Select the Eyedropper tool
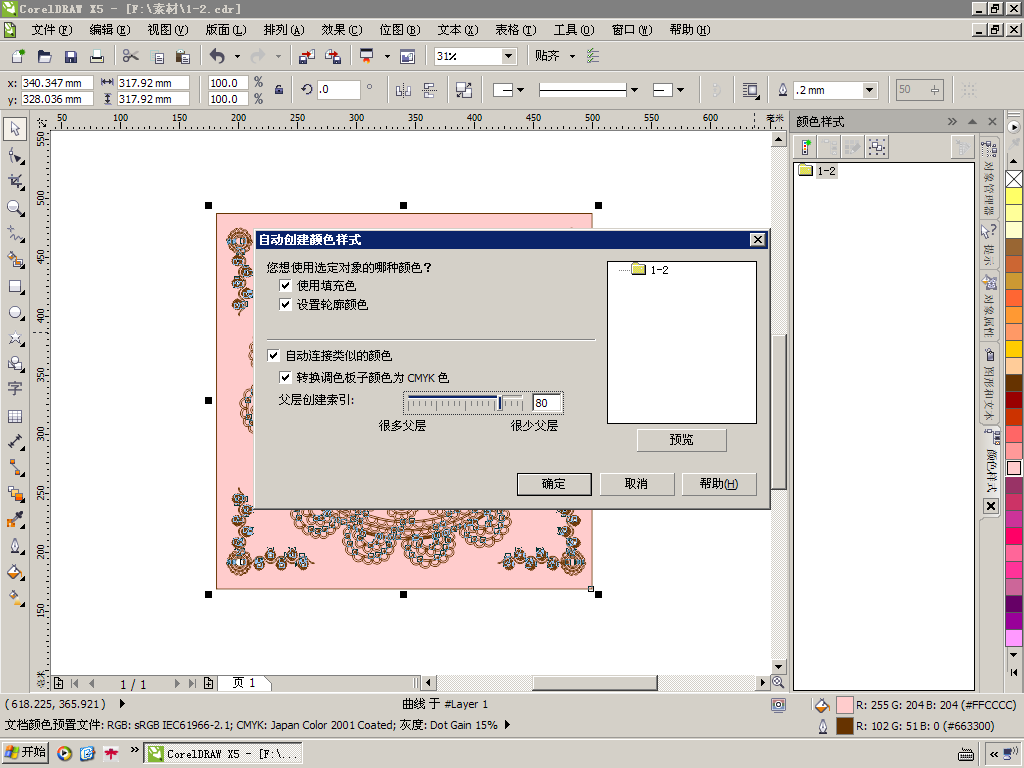Screen dimensions: 1024x768 click(x=15, y=520)
